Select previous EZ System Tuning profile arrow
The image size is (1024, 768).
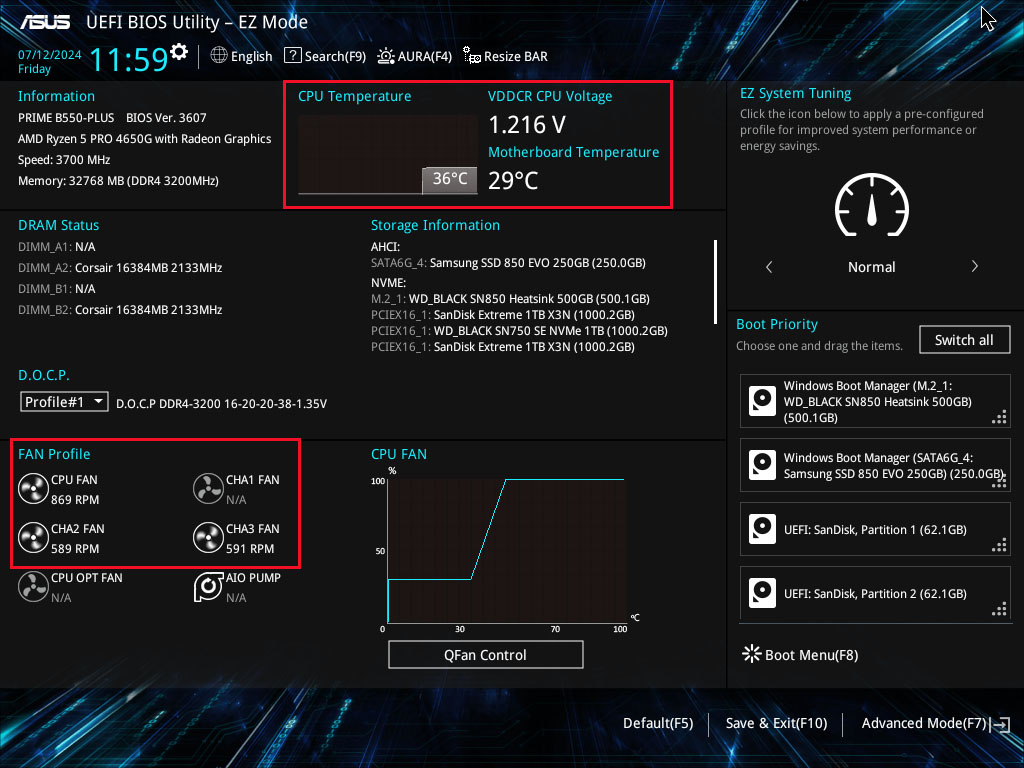point(769,266)
